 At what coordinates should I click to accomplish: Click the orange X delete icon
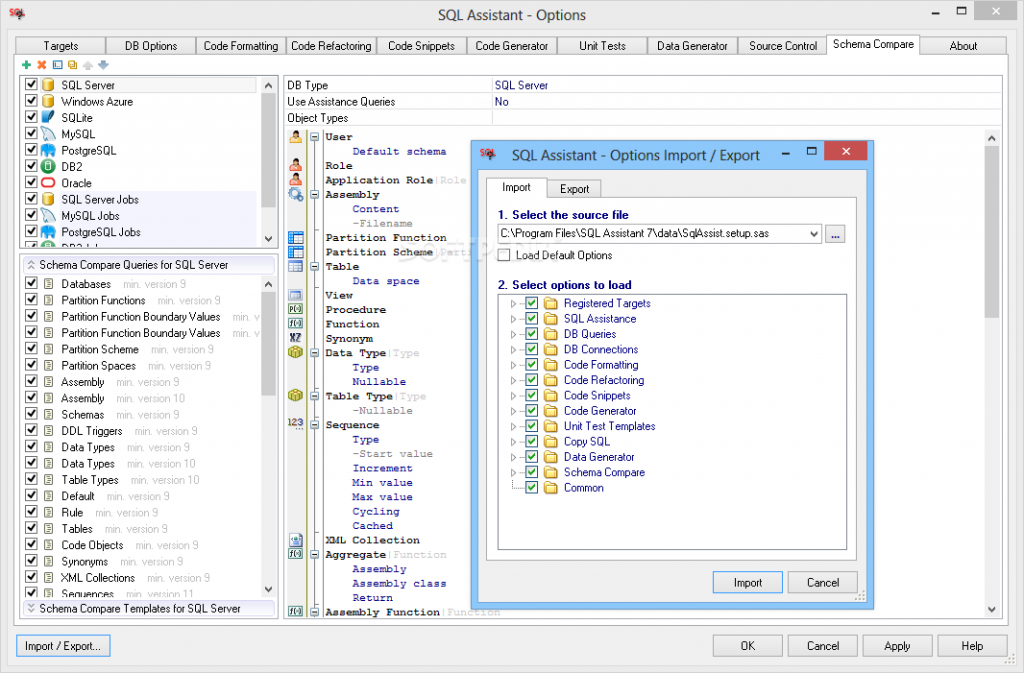pyautogui.click(x=41, y=65)
